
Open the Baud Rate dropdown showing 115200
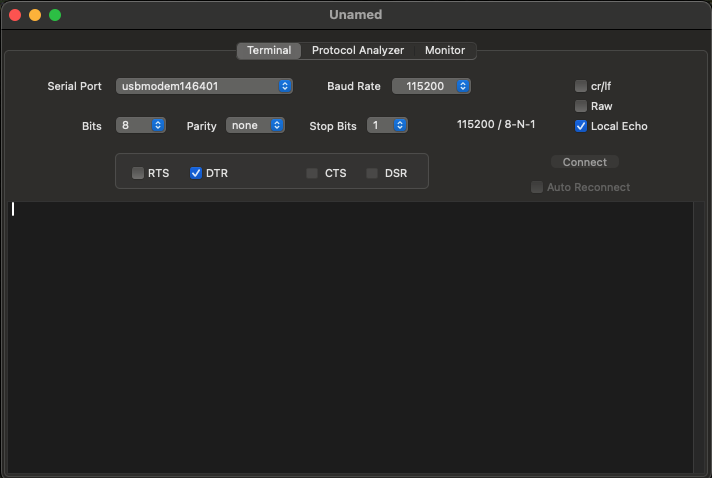(431, 86)
